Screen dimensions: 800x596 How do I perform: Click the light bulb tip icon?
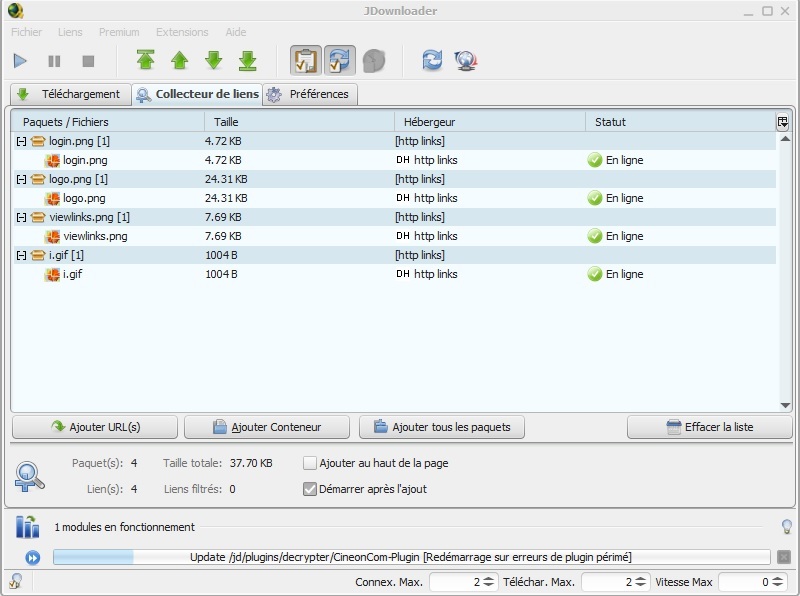click(787, 527)
